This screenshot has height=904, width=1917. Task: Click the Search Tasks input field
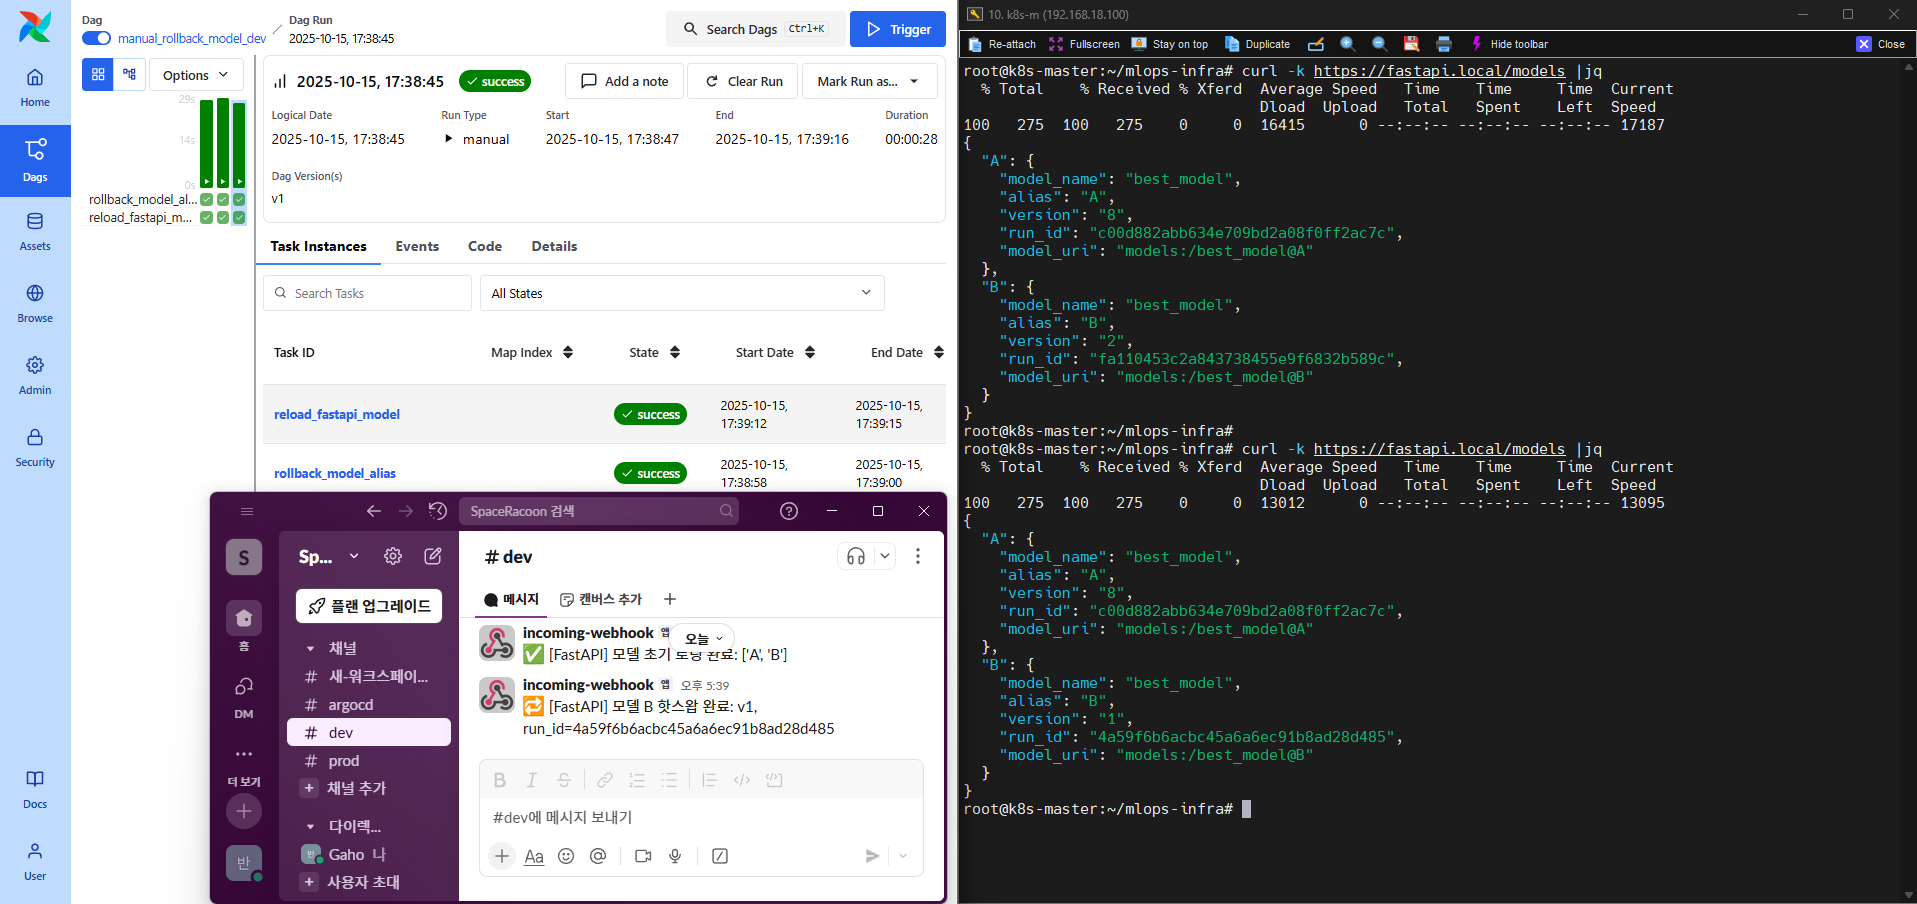[x=367, y=293]
